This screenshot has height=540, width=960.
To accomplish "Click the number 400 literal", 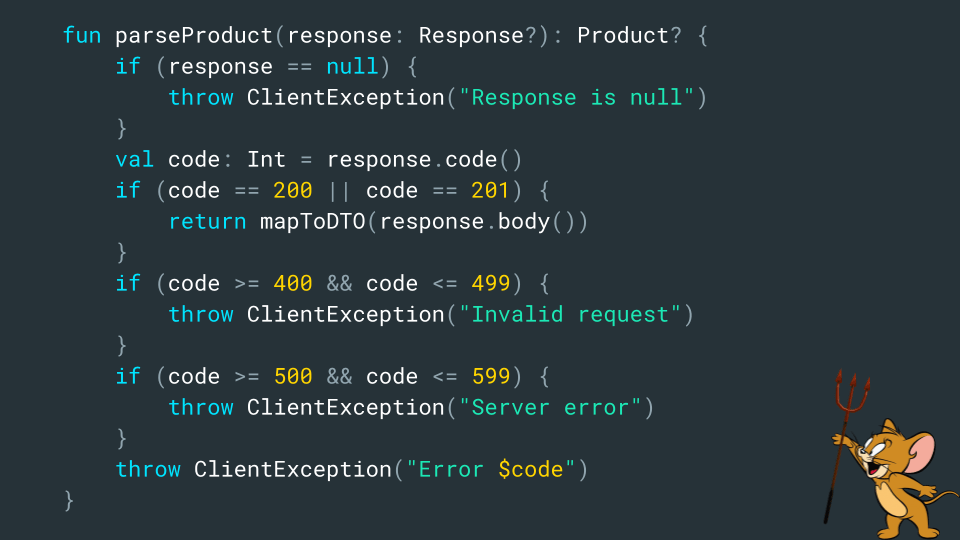I will [293, 284].
